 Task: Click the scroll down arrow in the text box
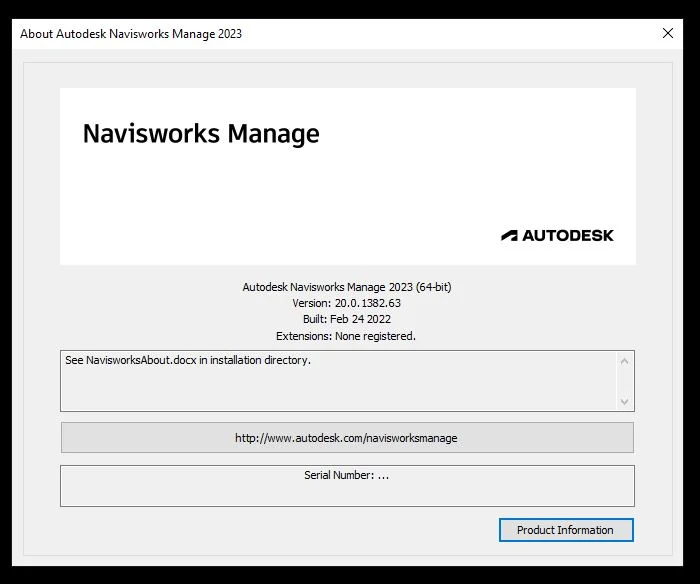coord(624,401)
